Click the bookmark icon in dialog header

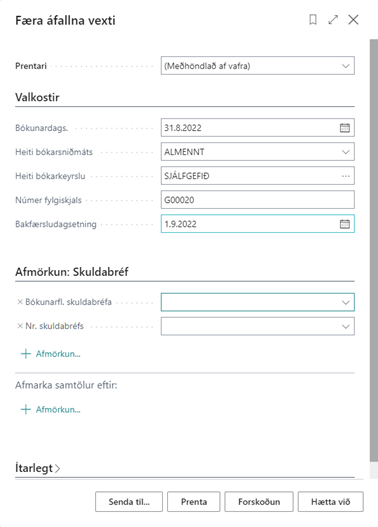(x=313, y=20)
